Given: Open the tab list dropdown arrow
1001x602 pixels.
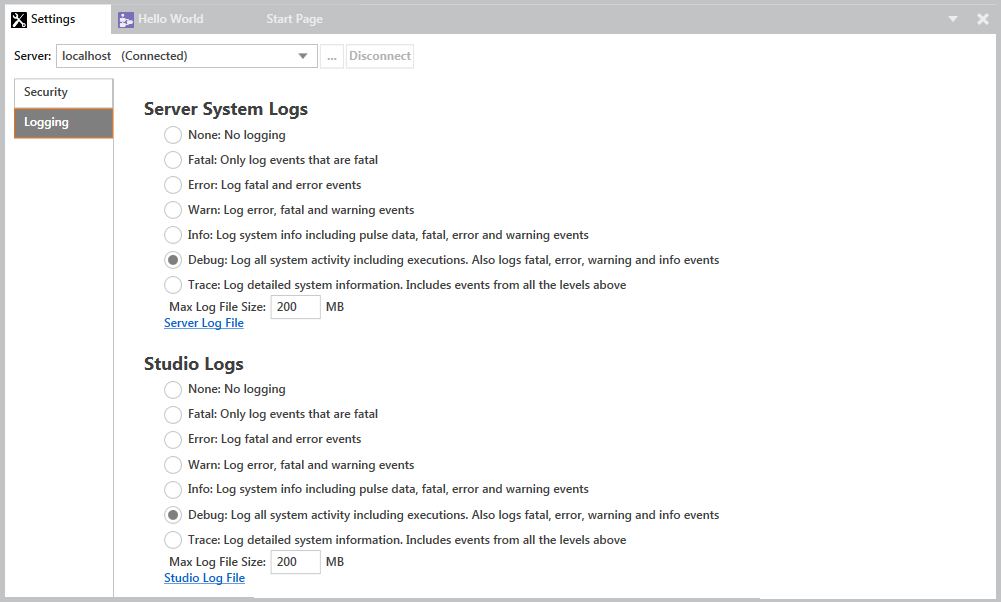Looking at the screenshot, I should 952,19.
